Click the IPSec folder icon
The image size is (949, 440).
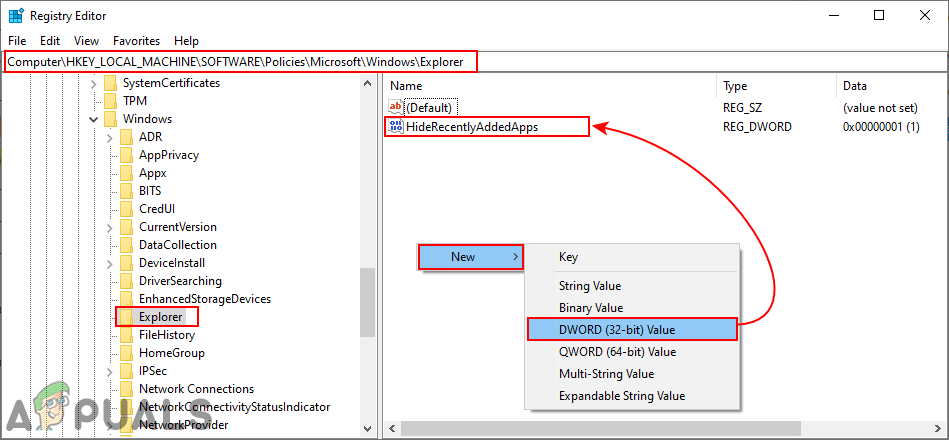coord(126,371)
